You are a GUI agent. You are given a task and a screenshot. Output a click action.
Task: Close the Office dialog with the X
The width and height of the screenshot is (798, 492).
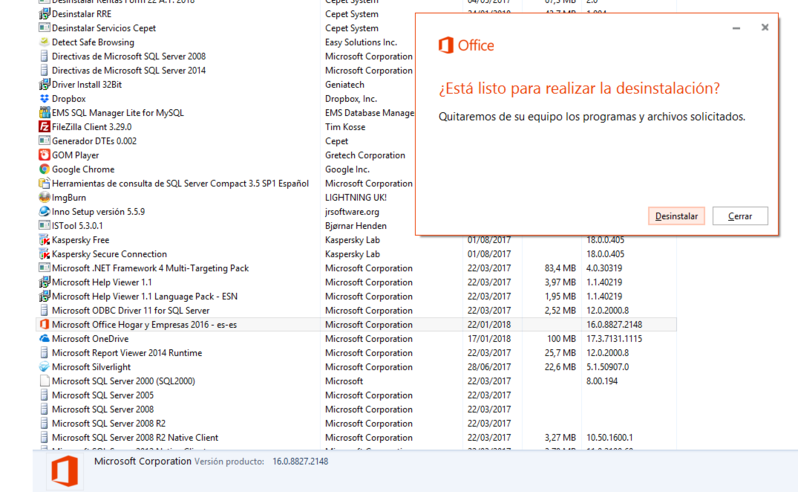point(764,27)
